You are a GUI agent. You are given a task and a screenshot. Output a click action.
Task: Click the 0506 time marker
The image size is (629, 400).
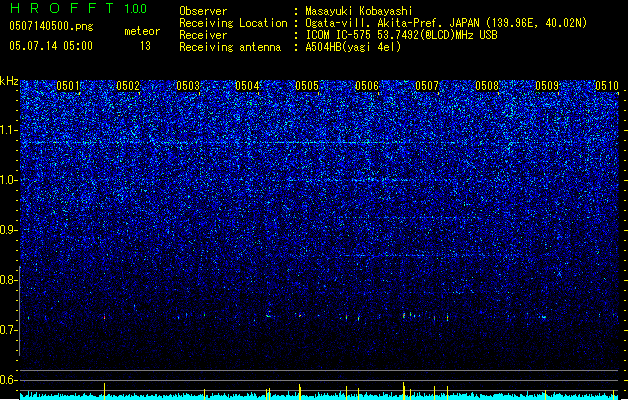pyautogui.click(x=367, y=86)
